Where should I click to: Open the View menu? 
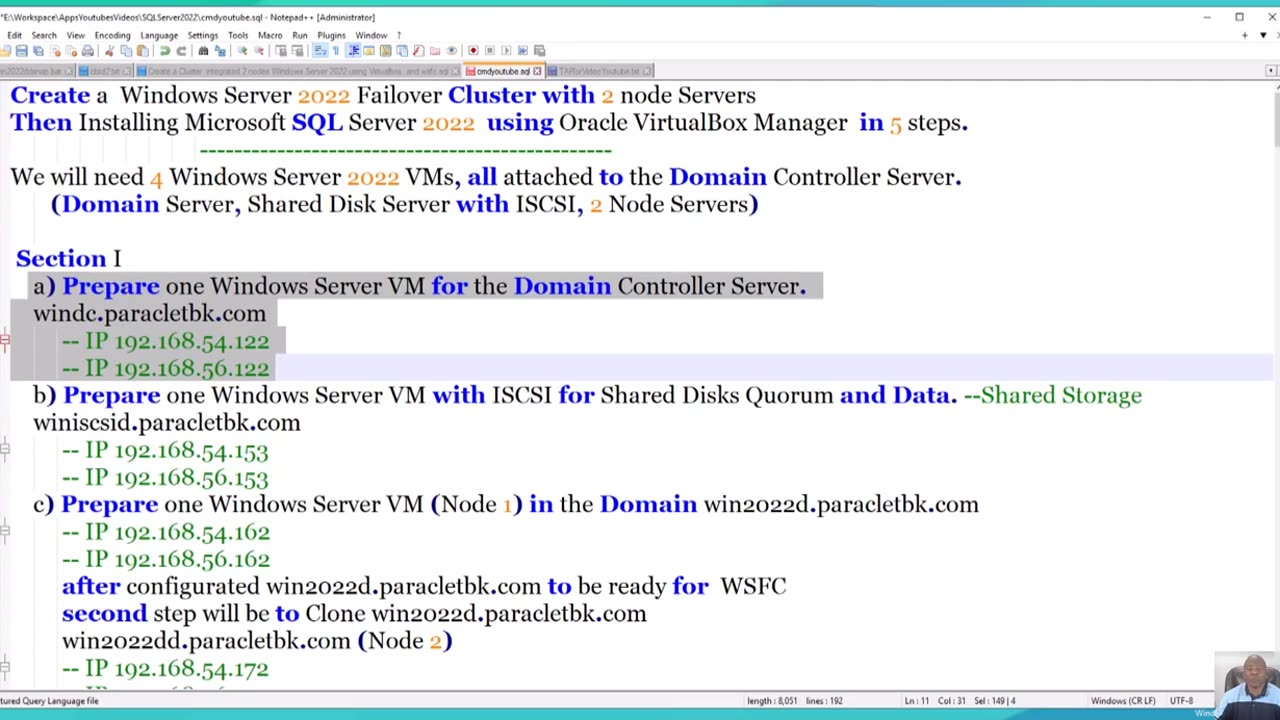pyautogui.click(x=76, y=35)
